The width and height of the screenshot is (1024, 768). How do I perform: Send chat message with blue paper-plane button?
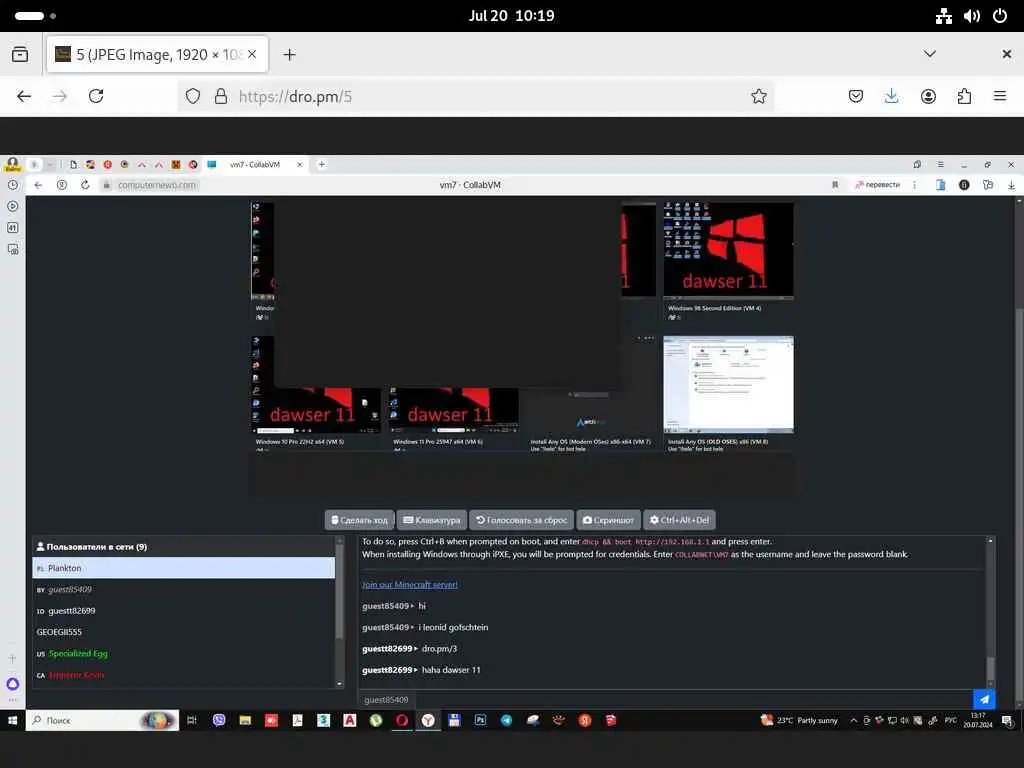(x=984, y=699)
